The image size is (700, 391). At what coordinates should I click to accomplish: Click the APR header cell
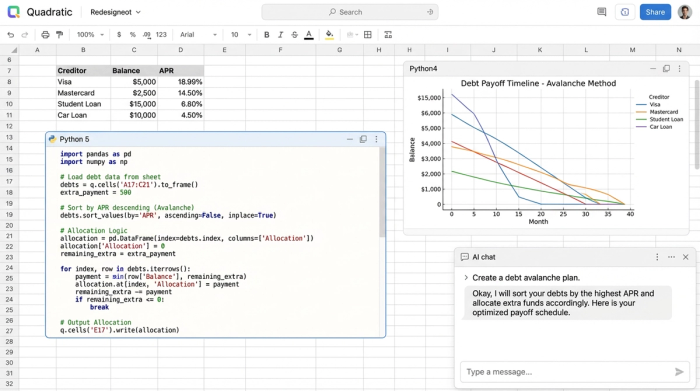click(180, 71)
